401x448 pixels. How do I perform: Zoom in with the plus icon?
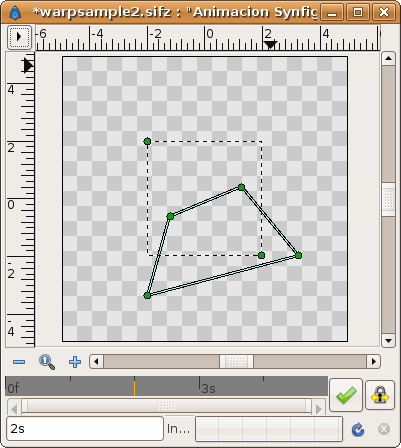75,362
